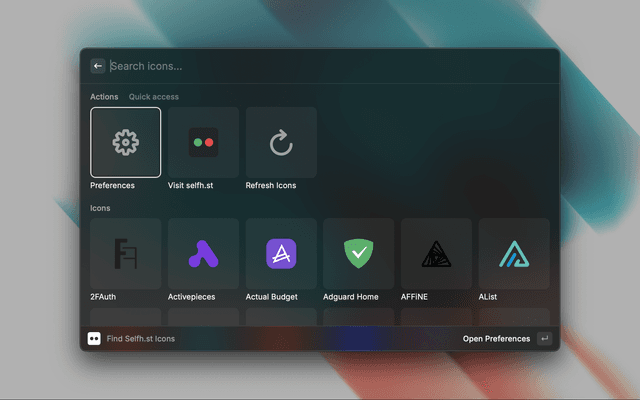The height and width of the screenshot is (400, 640).
Task: Select the AFFiNE triangle icon
Action: click(x=437, y=254)
